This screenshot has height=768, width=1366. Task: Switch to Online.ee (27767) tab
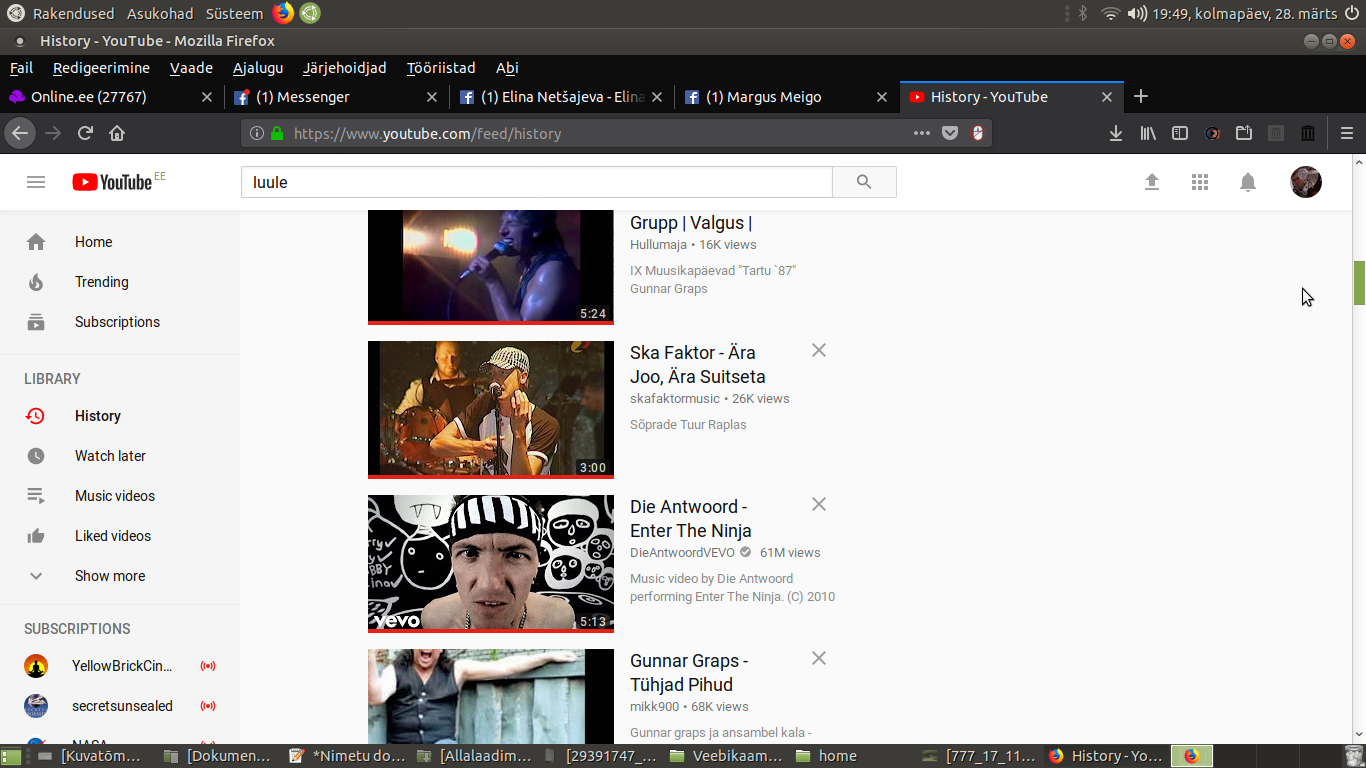click(x=111, y=97)
